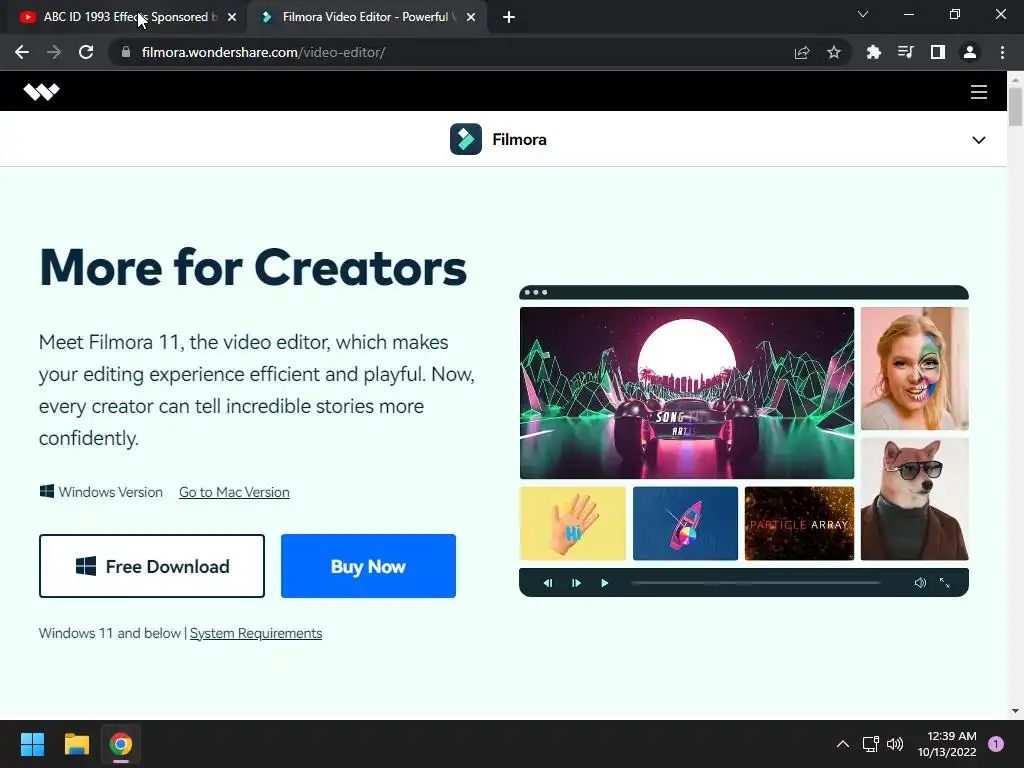1024x768 pixels.
Task: Open File Explorer from taskbar
Action: tap(76, 744)
